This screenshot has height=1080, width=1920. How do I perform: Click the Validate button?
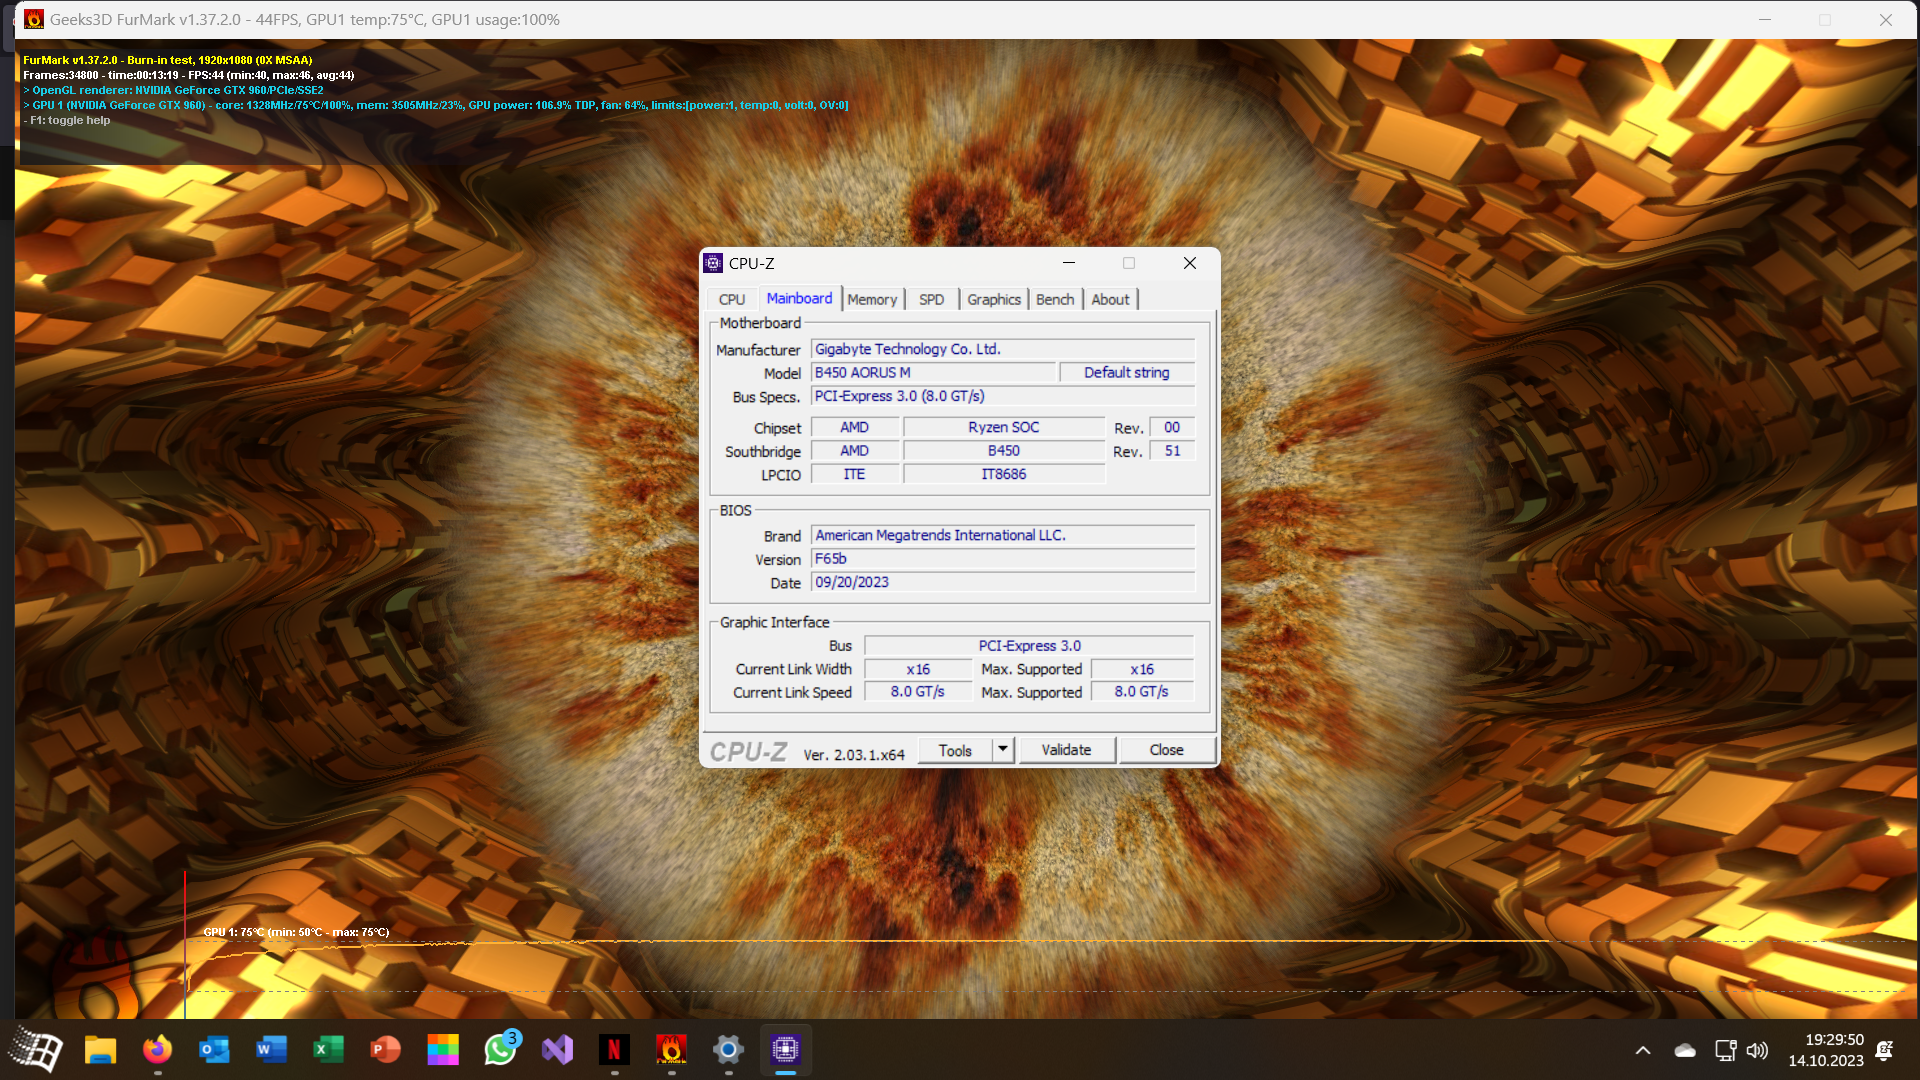pyautogui.click(x=1066, y=750)
